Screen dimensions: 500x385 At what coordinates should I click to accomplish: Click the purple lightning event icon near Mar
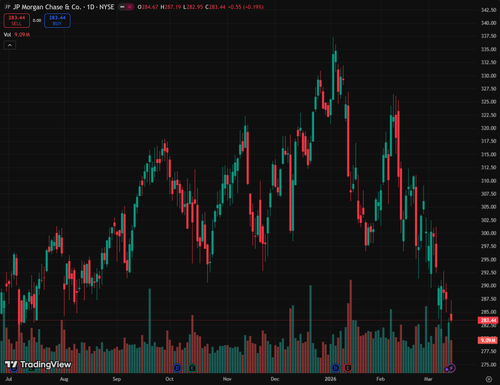coord(451,368)
